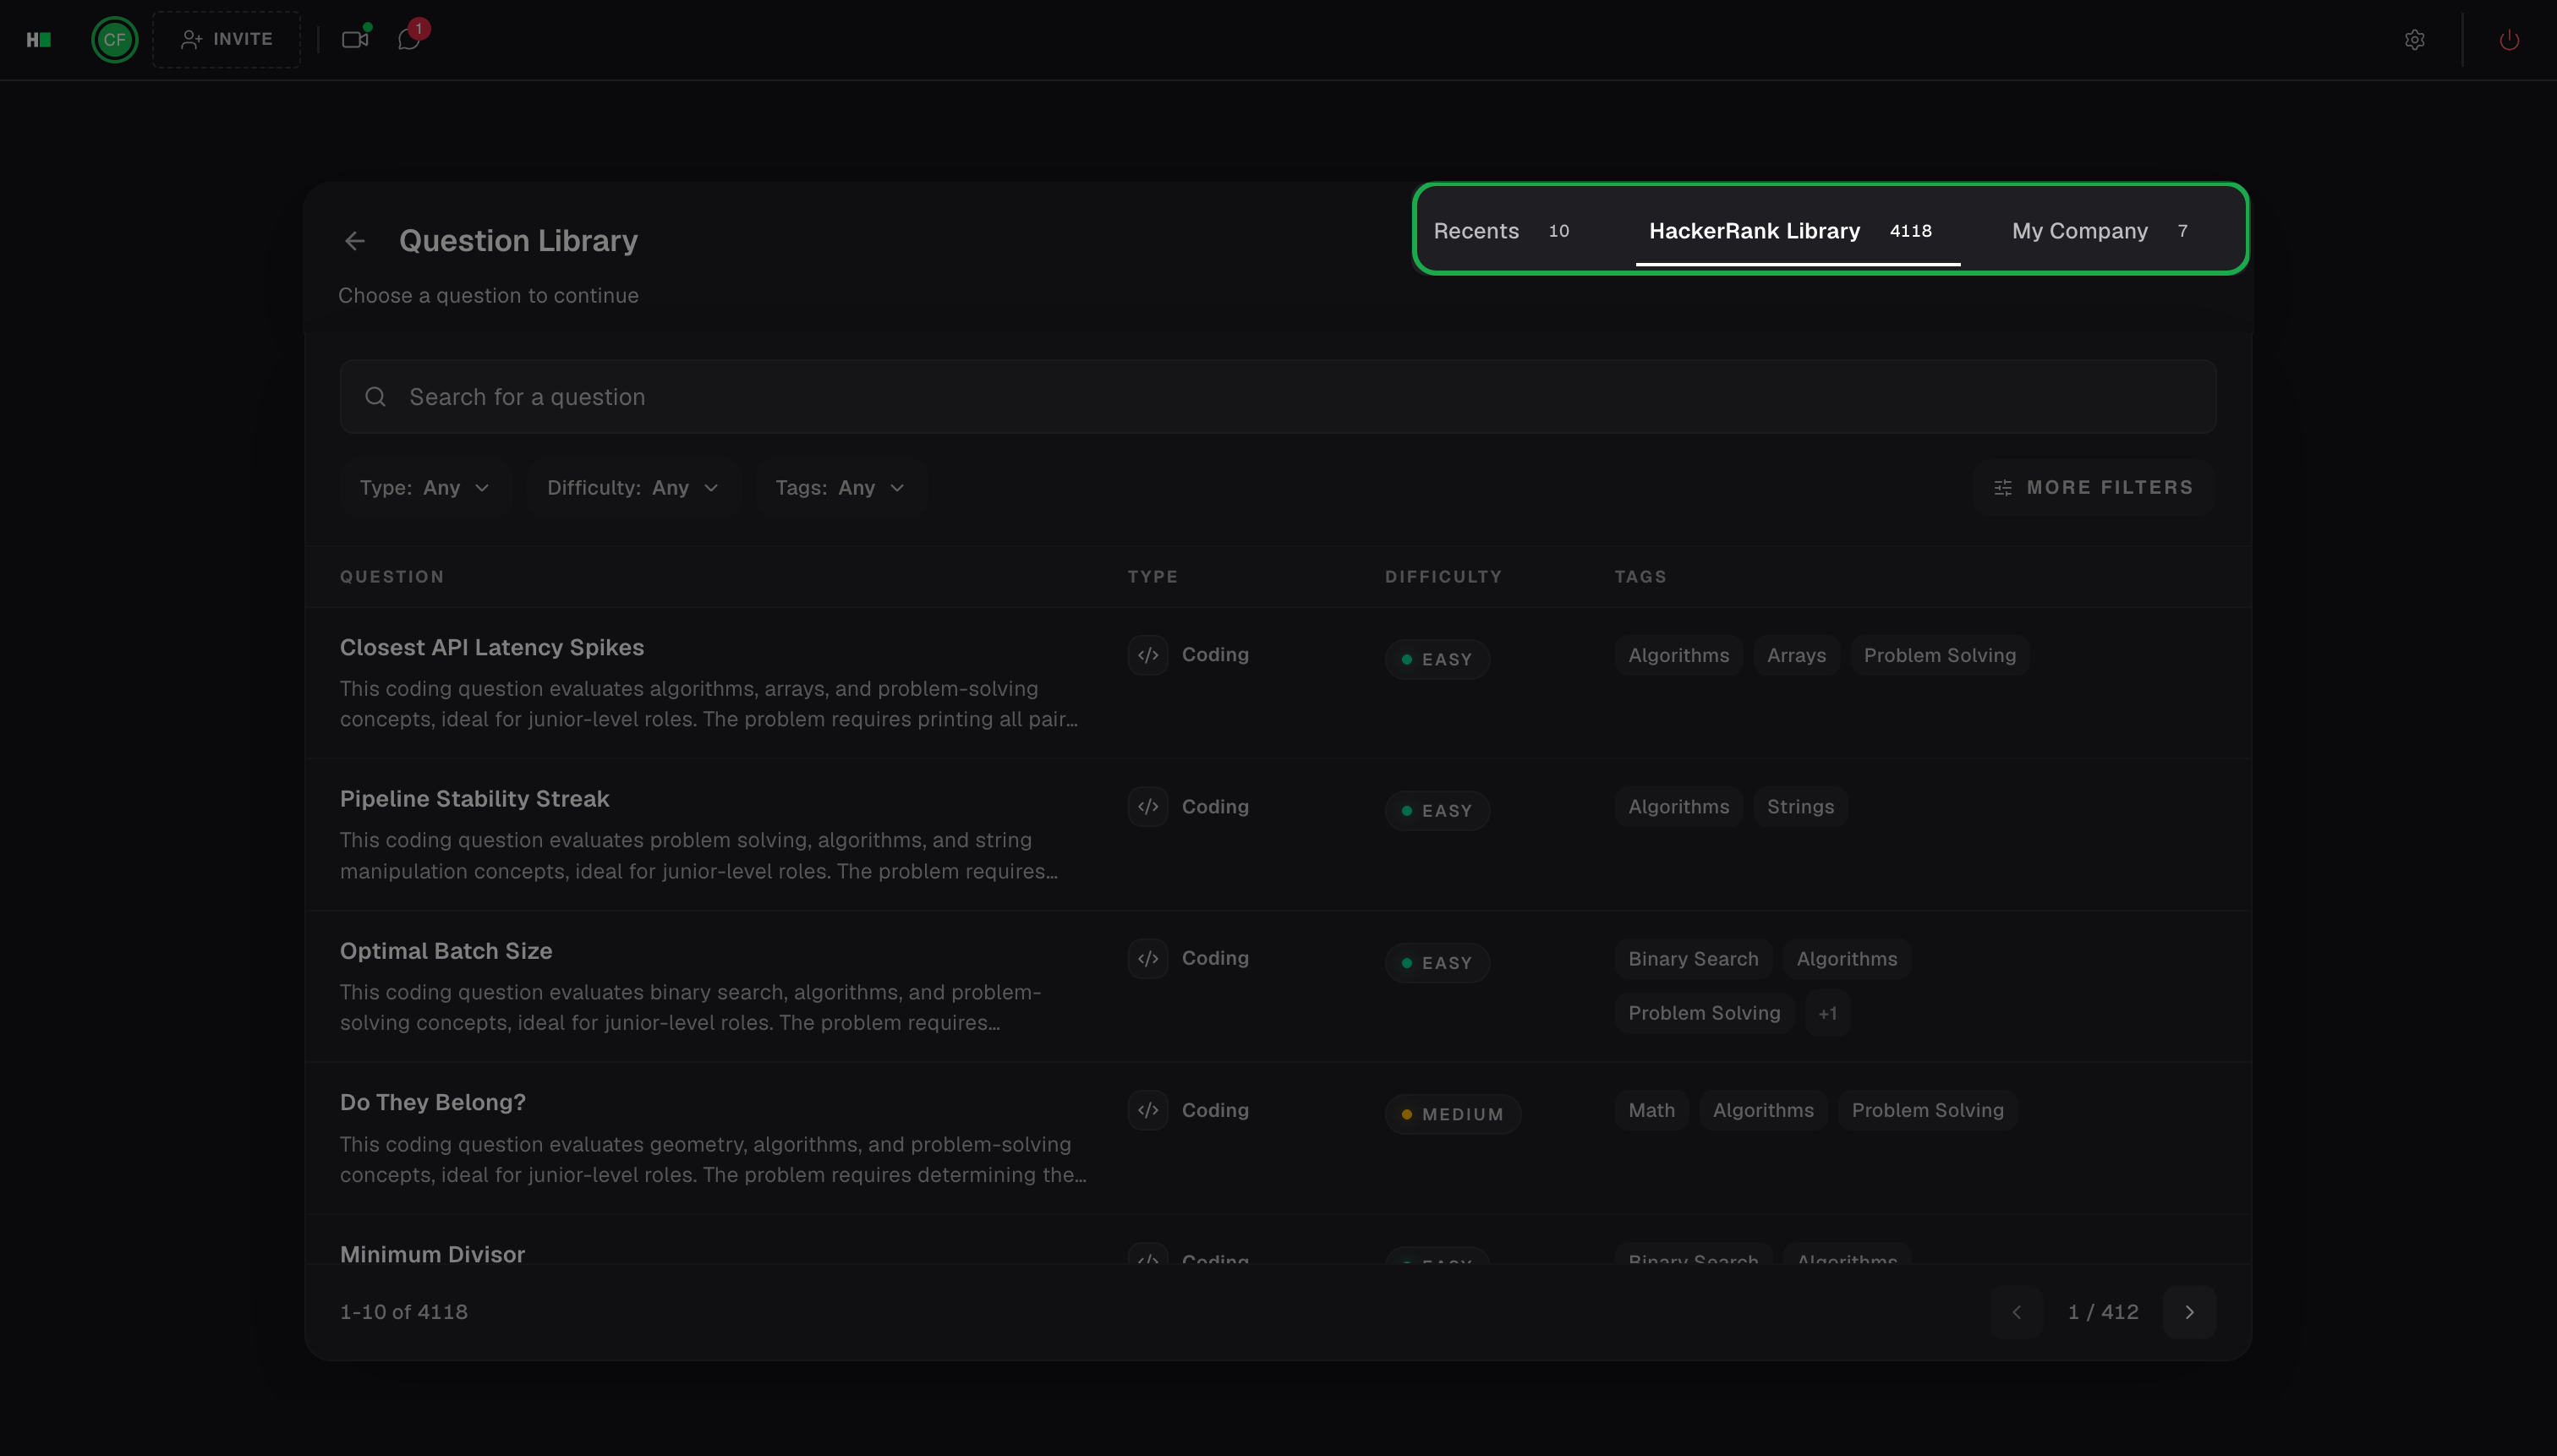Open More Filters

(x=2094, y=488)
